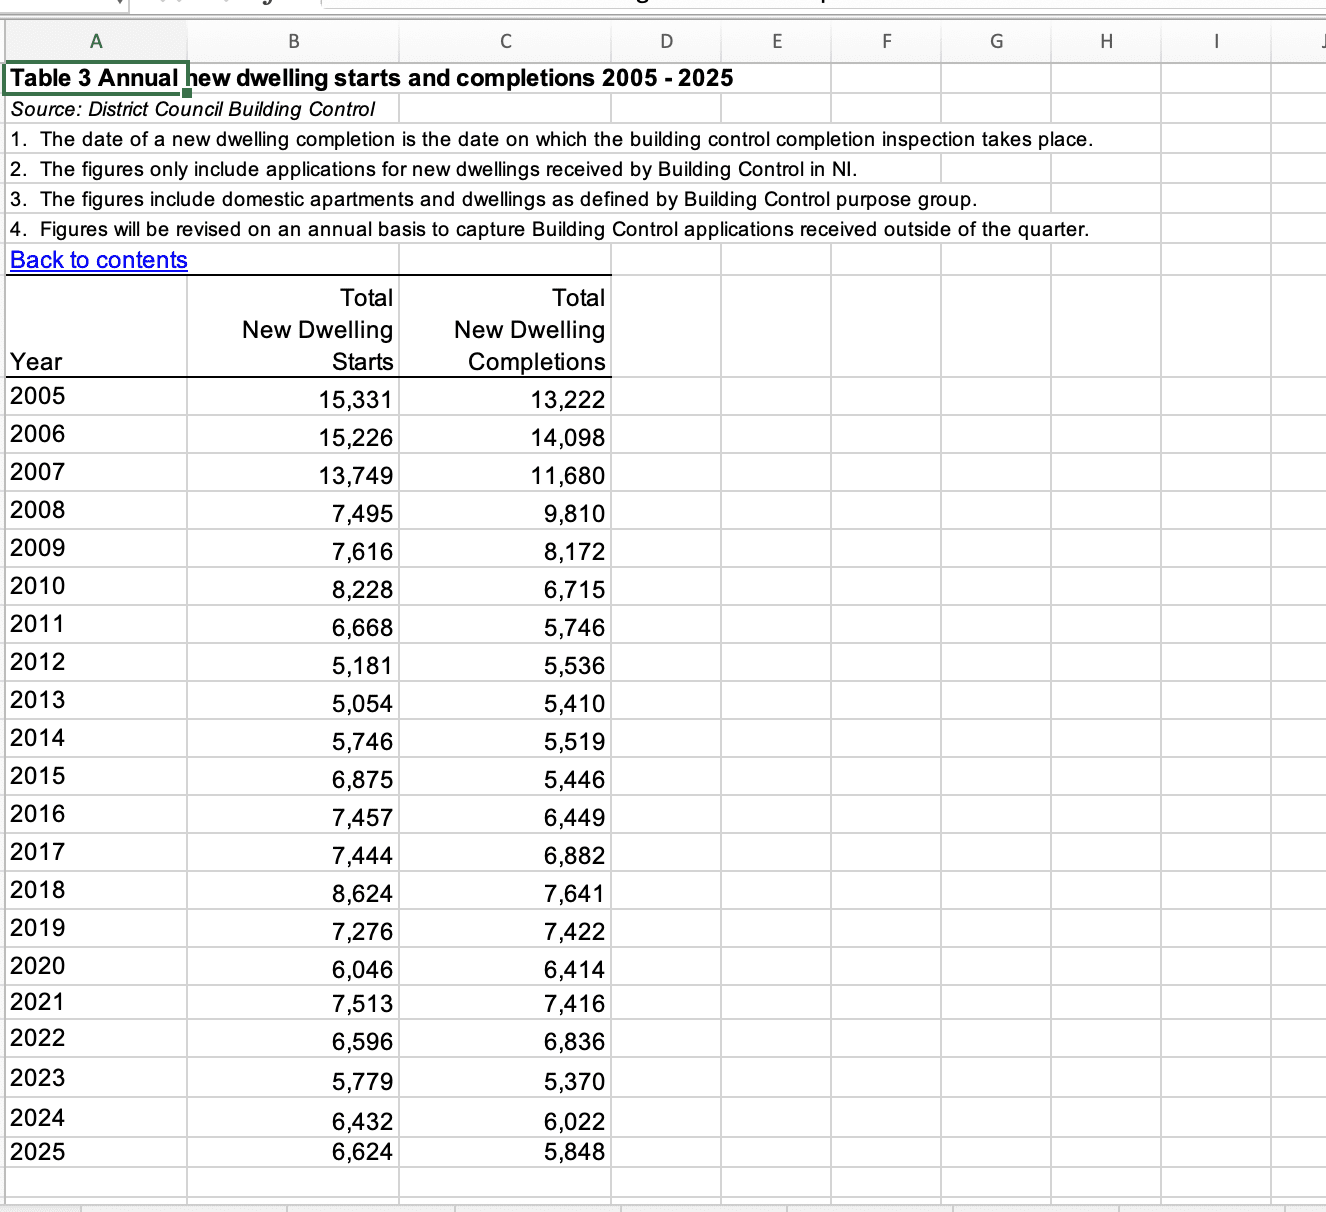
Task: Select the 13,222 completions value for 2005
Action: point(505,396)
